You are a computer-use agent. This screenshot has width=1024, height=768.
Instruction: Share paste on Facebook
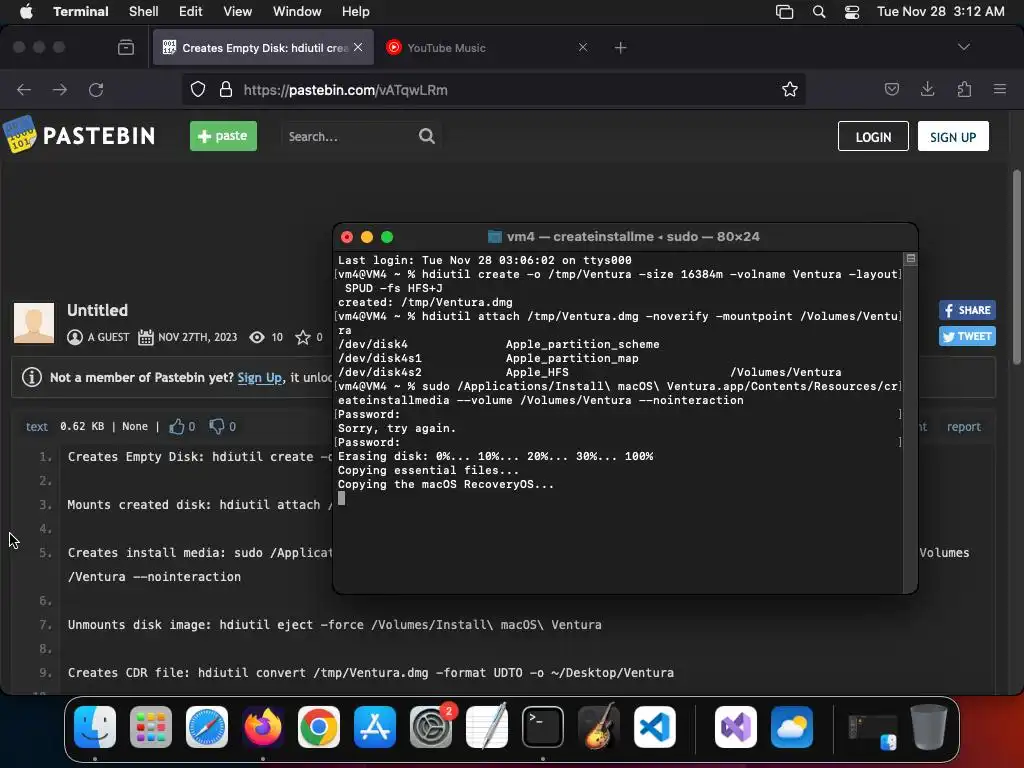pyautogui.click(x=967, y=310)
